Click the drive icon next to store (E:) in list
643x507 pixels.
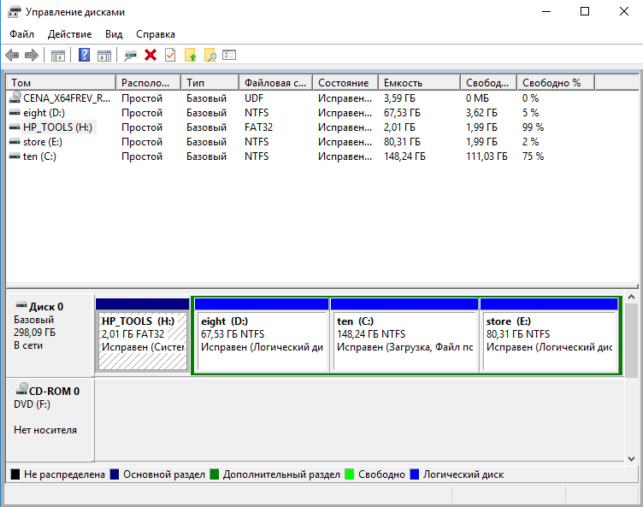point(15,142)
